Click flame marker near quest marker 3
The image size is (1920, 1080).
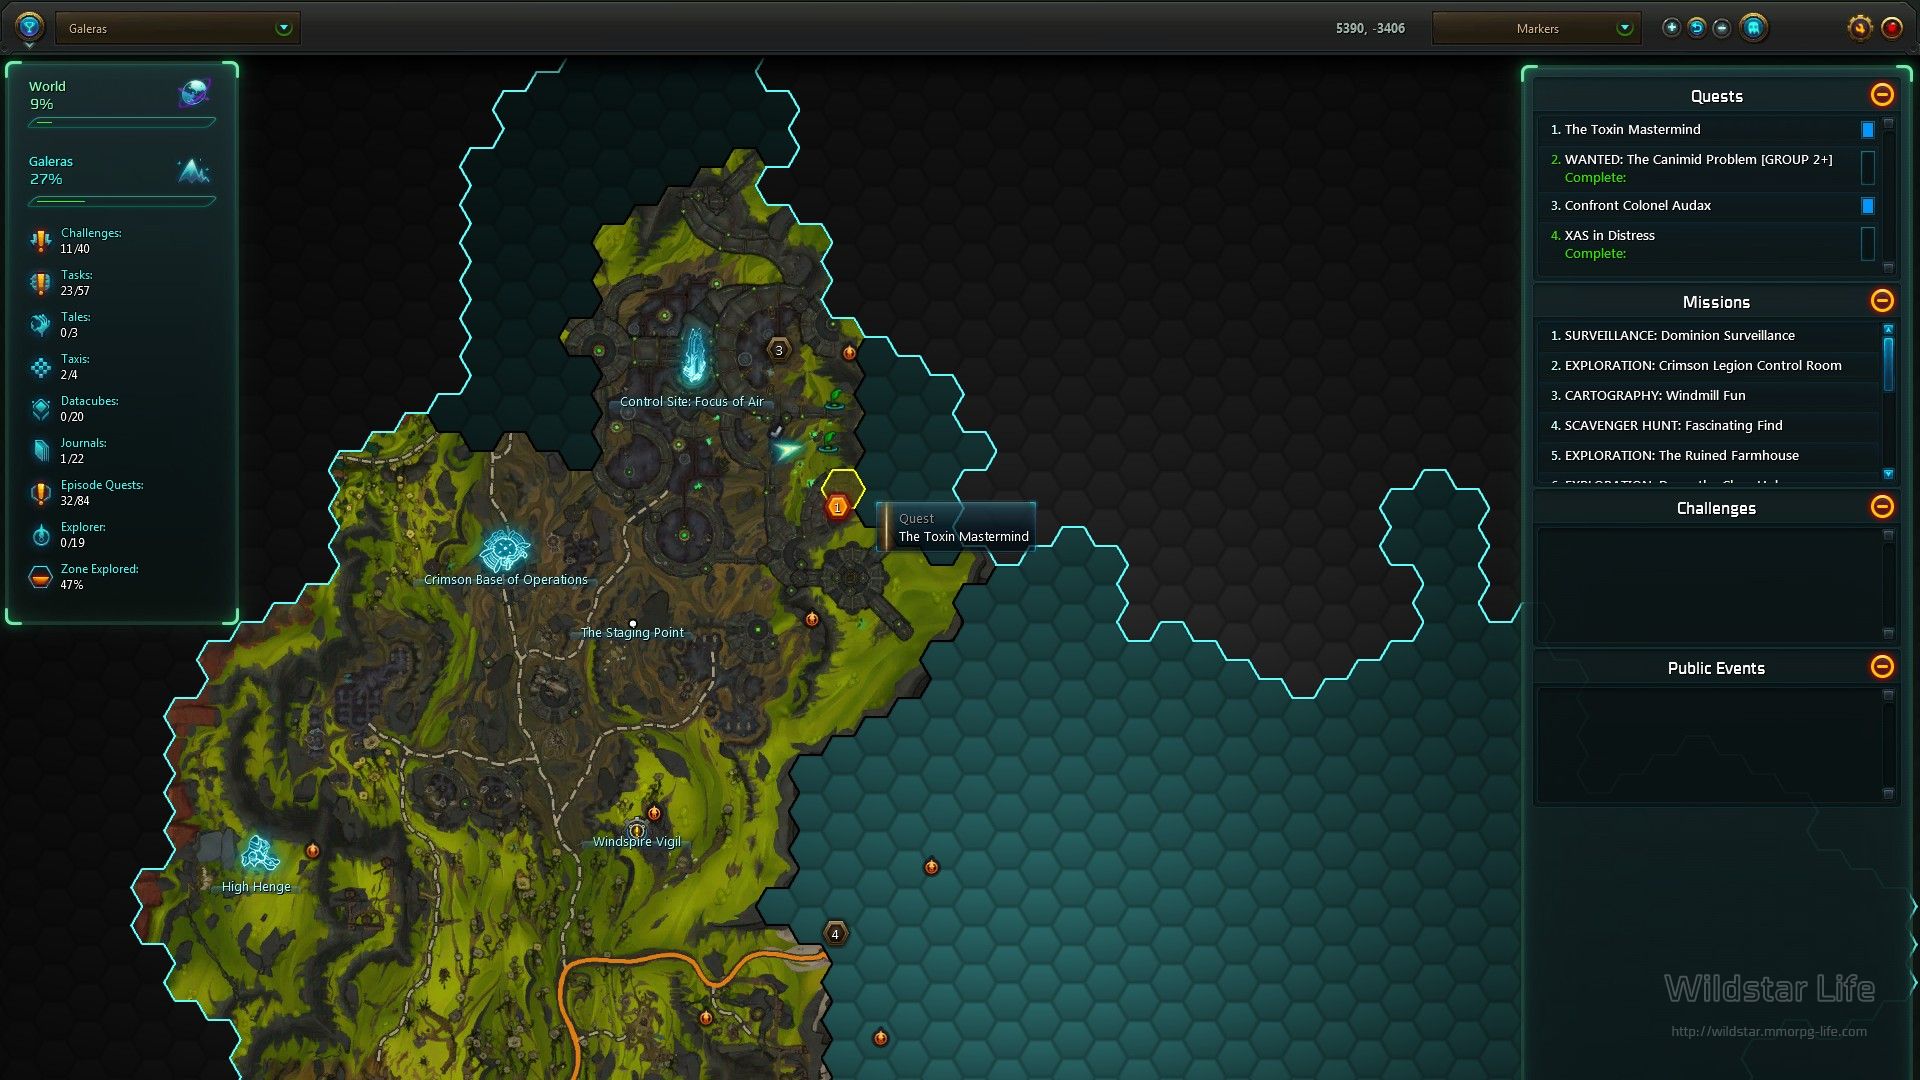pos(849,352)
